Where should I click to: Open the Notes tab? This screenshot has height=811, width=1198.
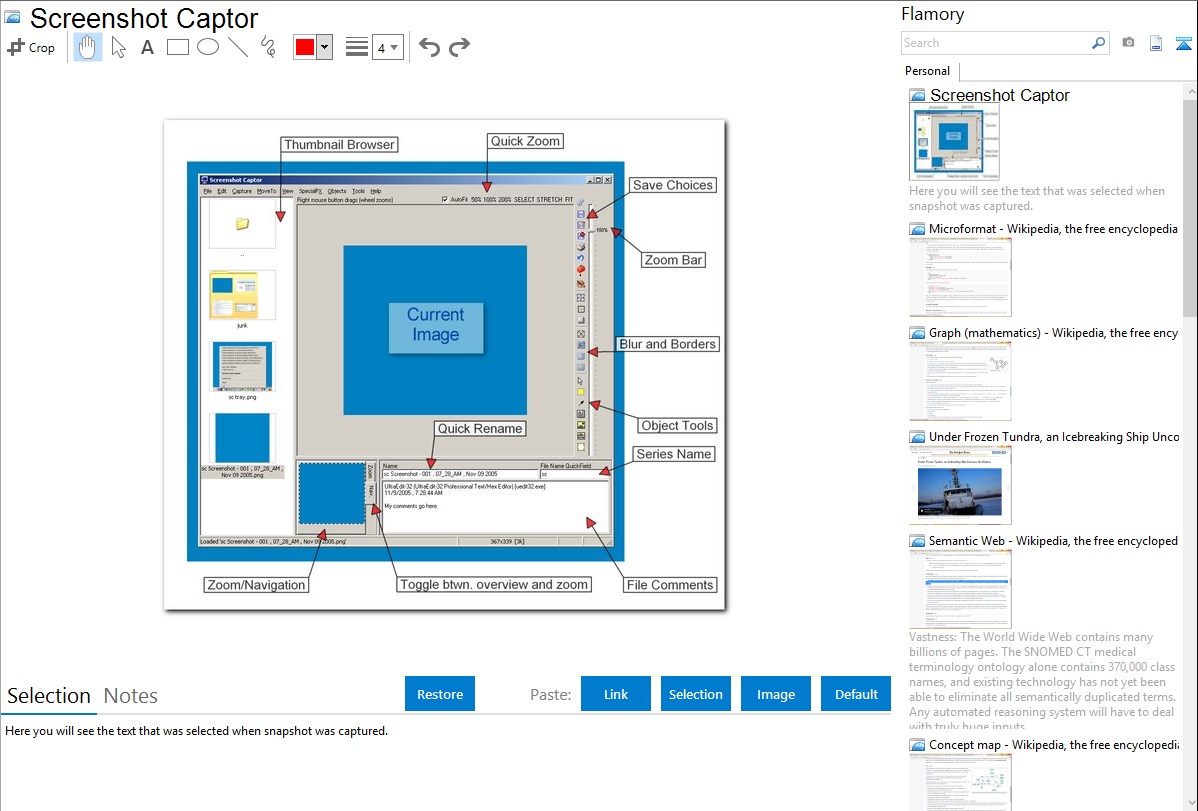(x=131, y=696)
